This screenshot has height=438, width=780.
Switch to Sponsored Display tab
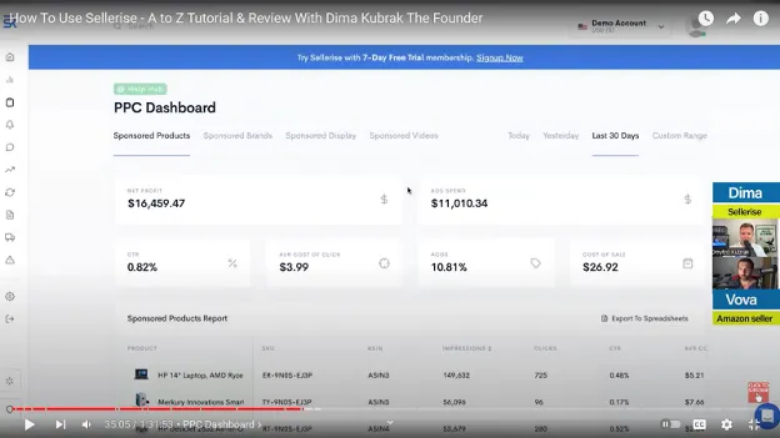click(321, 135)
